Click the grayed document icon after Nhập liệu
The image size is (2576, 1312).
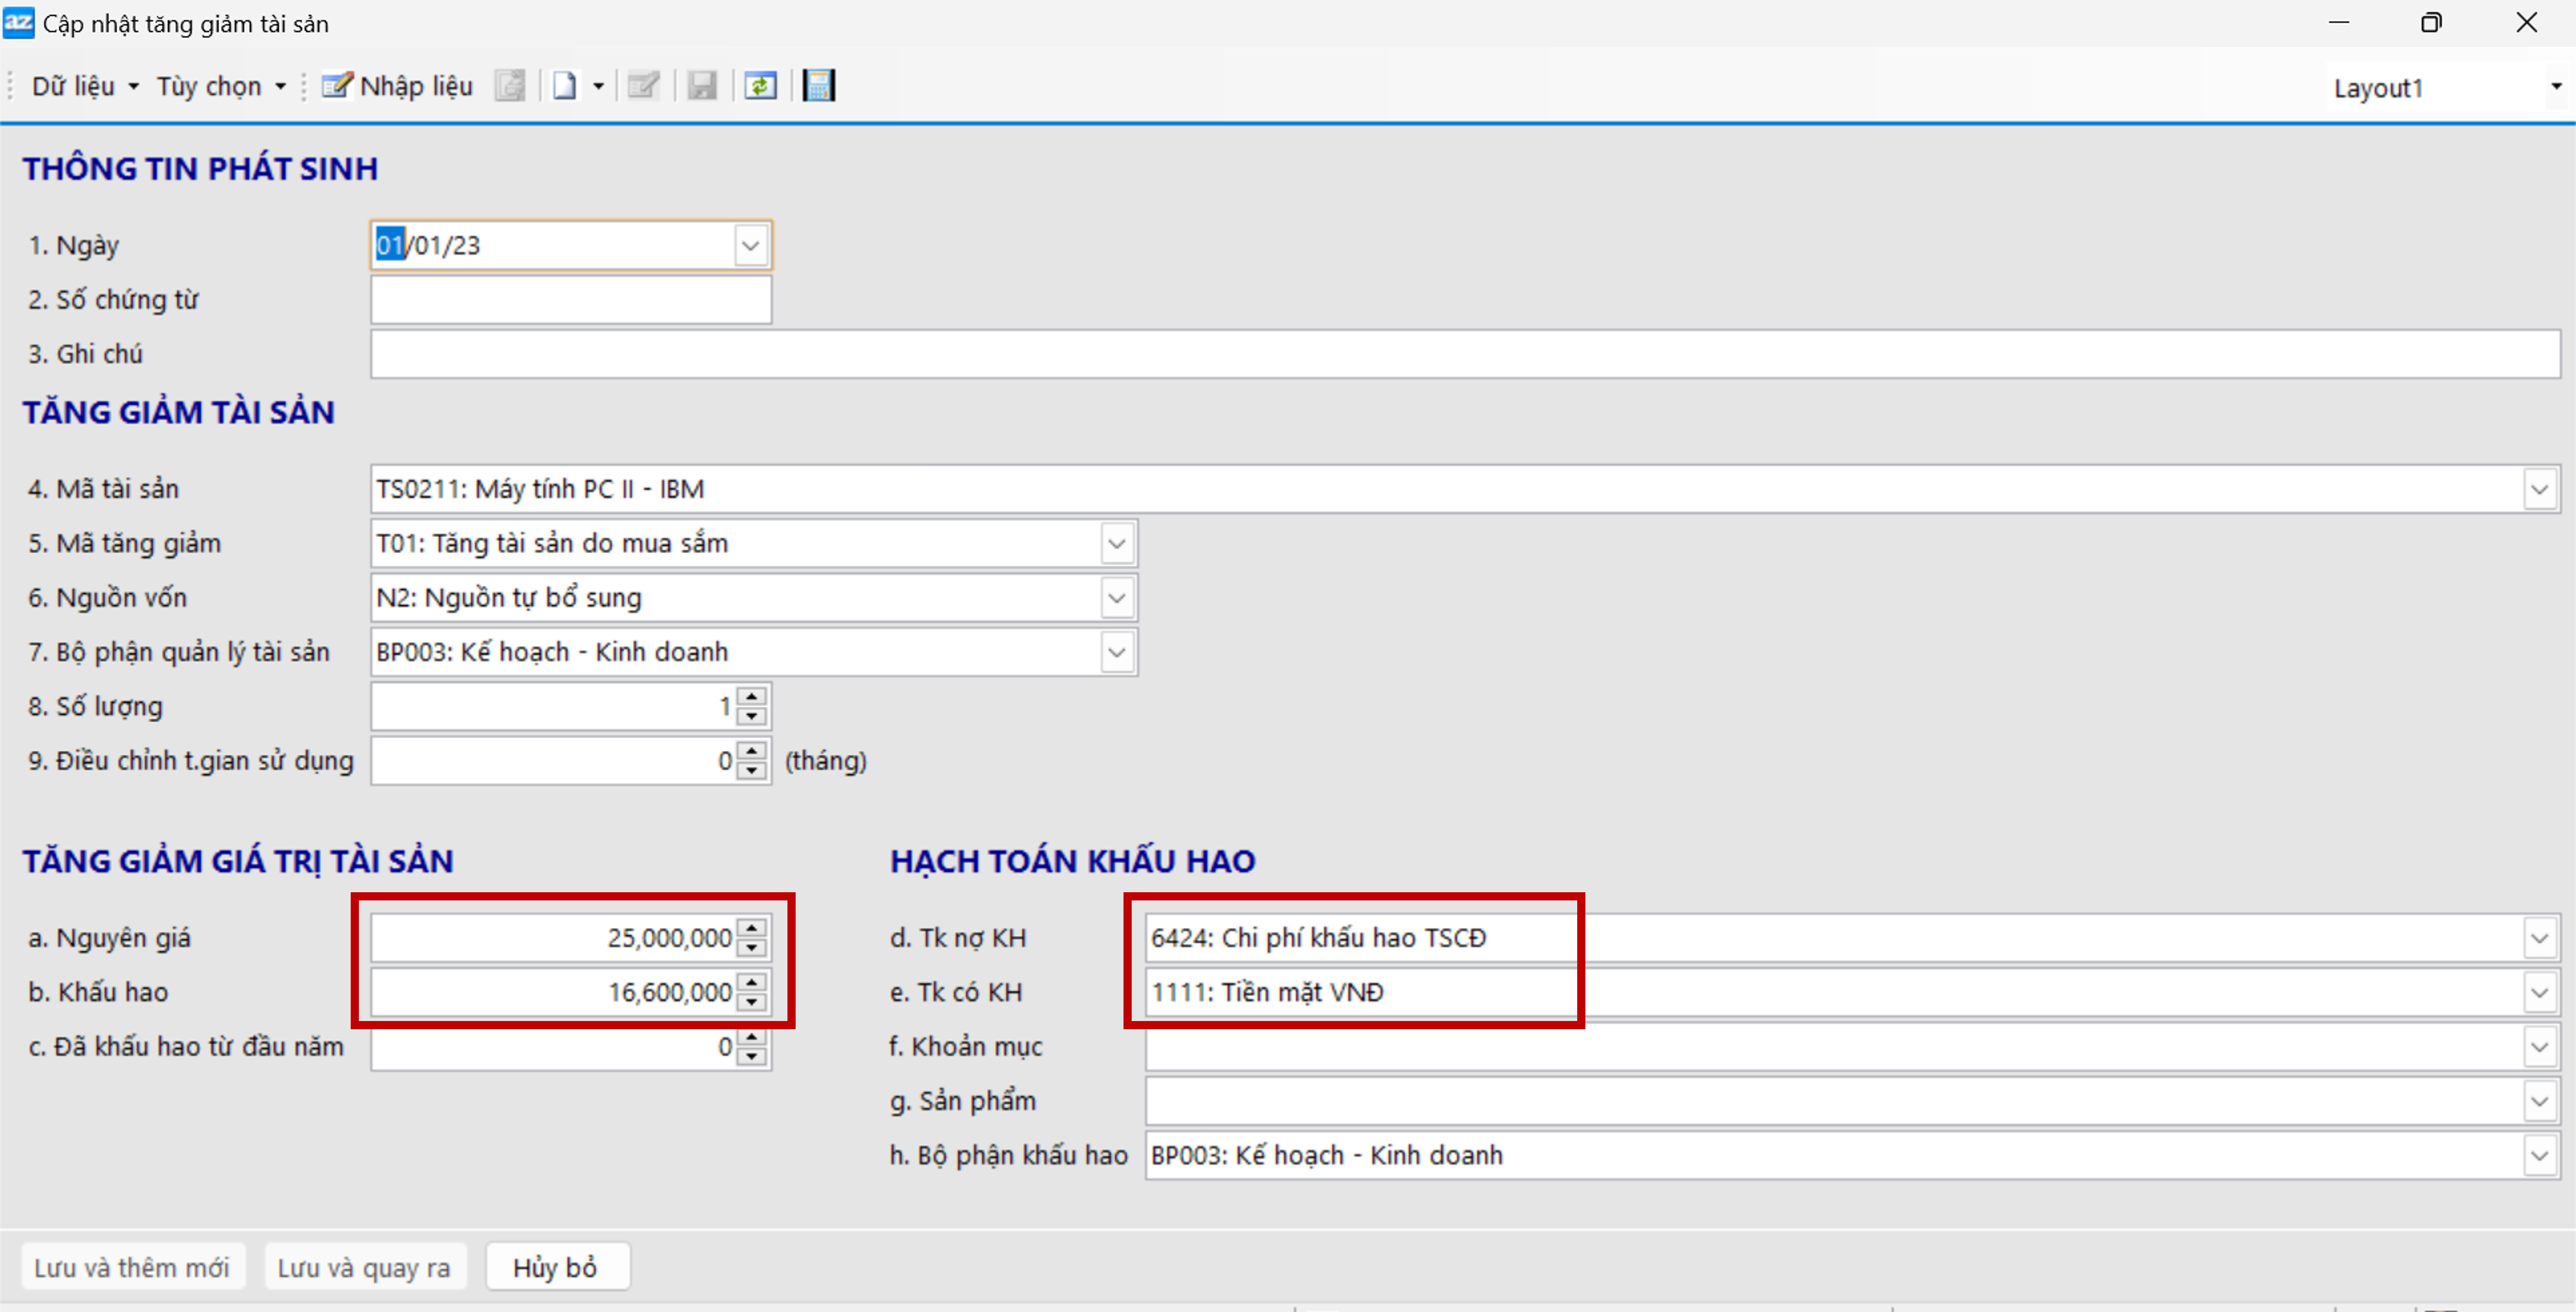point(510,86)
